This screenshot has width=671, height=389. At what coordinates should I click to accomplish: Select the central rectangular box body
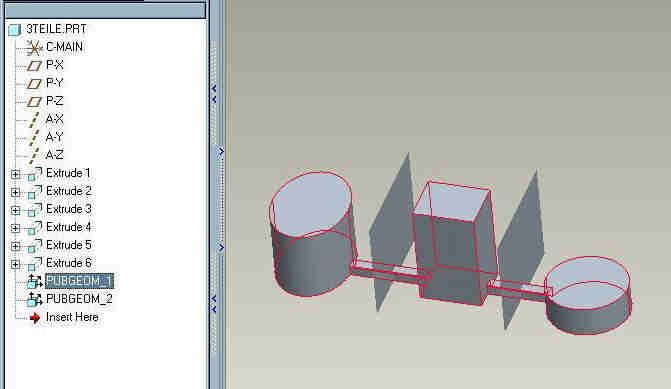point(454,244)
